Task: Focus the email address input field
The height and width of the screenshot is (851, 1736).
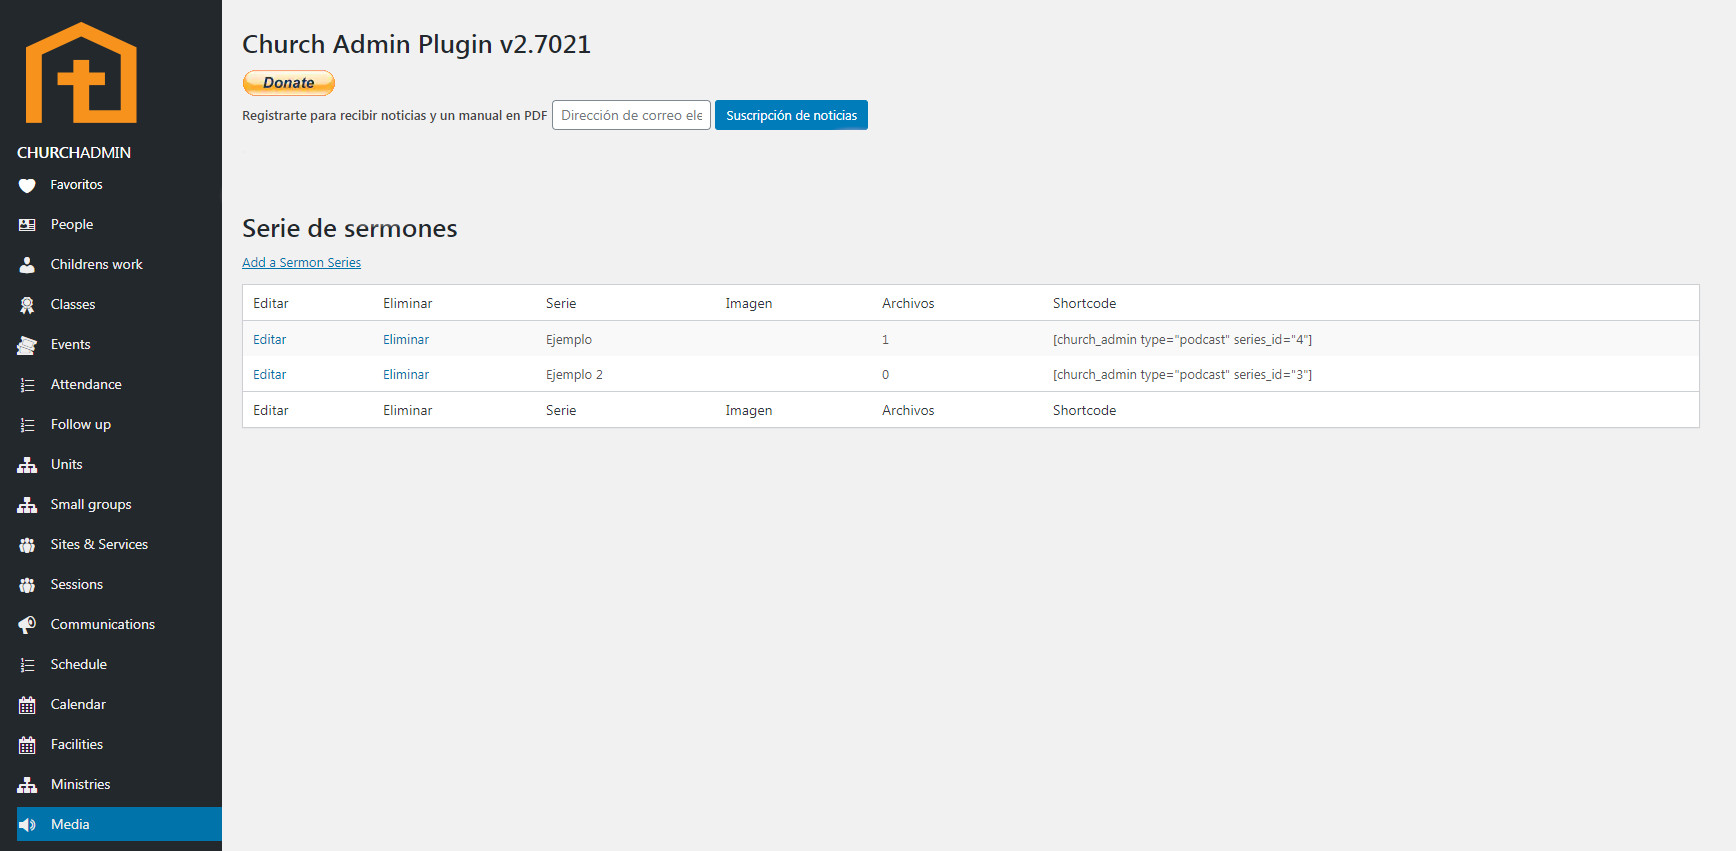Action: click(631, 115)
